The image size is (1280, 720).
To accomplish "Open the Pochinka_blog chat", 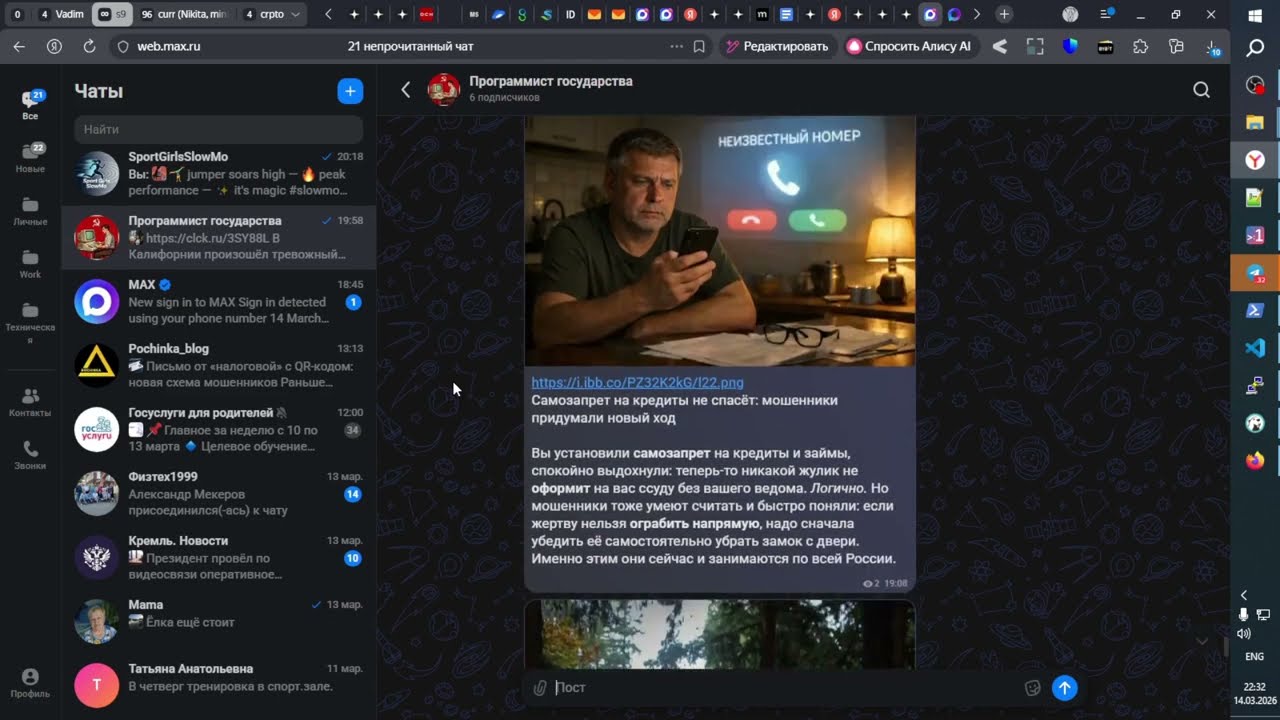I will pos(218,366).
